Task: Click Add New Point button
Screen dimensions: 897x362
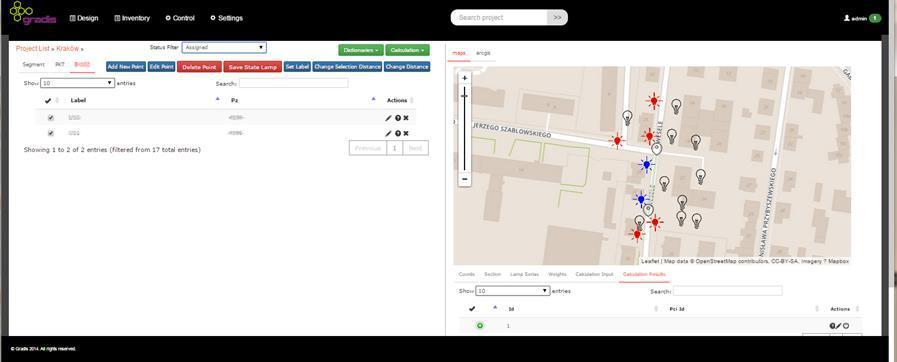Action: [126, 67]
